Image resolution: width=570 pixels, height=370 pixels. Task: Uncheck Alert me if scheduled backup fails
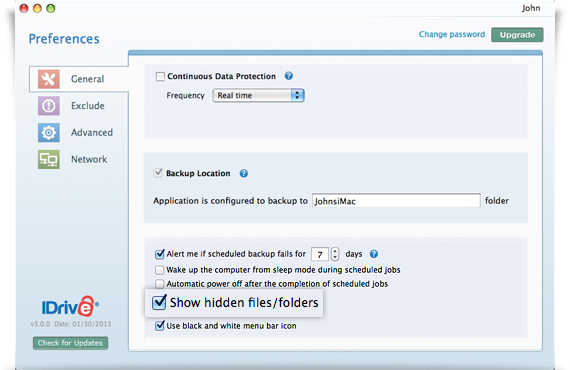pyautogui.click(x=160, y=254)
